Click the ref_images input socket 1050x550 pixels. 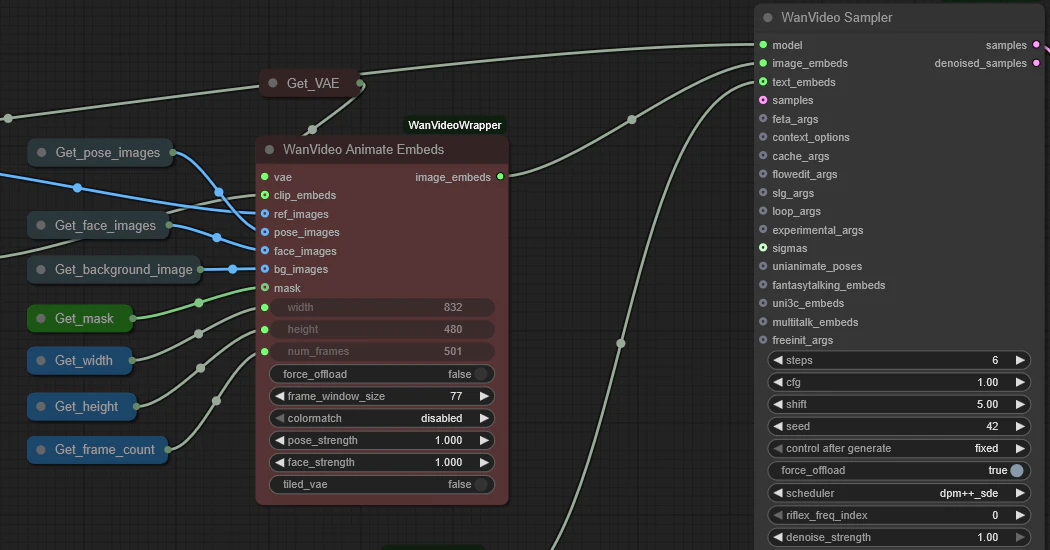(x=265, y=214)
